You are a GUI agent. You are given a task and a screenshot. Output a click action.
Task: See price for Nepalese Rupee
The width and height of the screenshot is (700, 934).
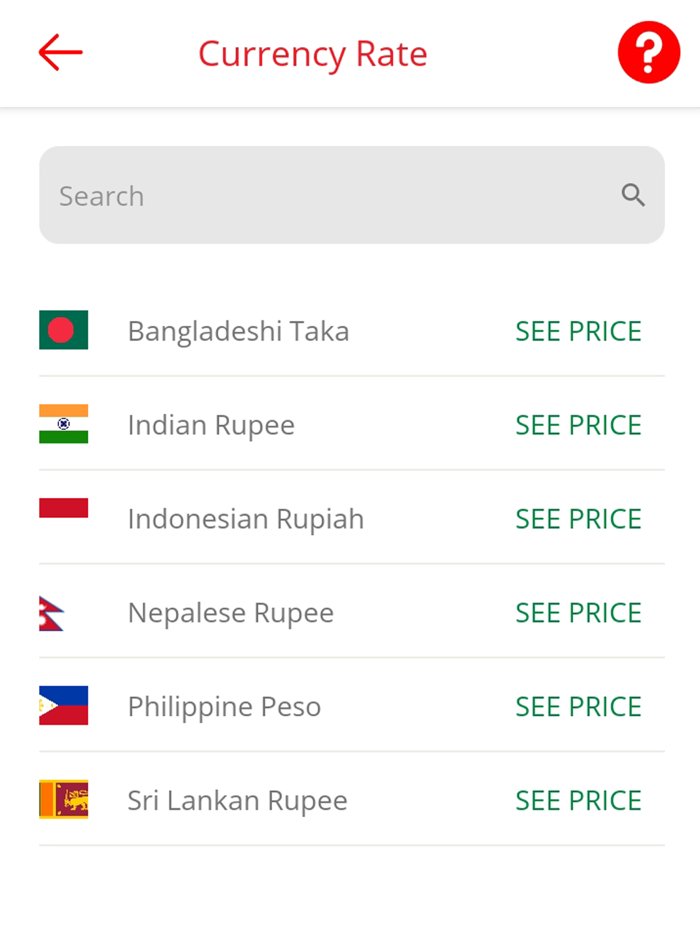click(578, 612)
